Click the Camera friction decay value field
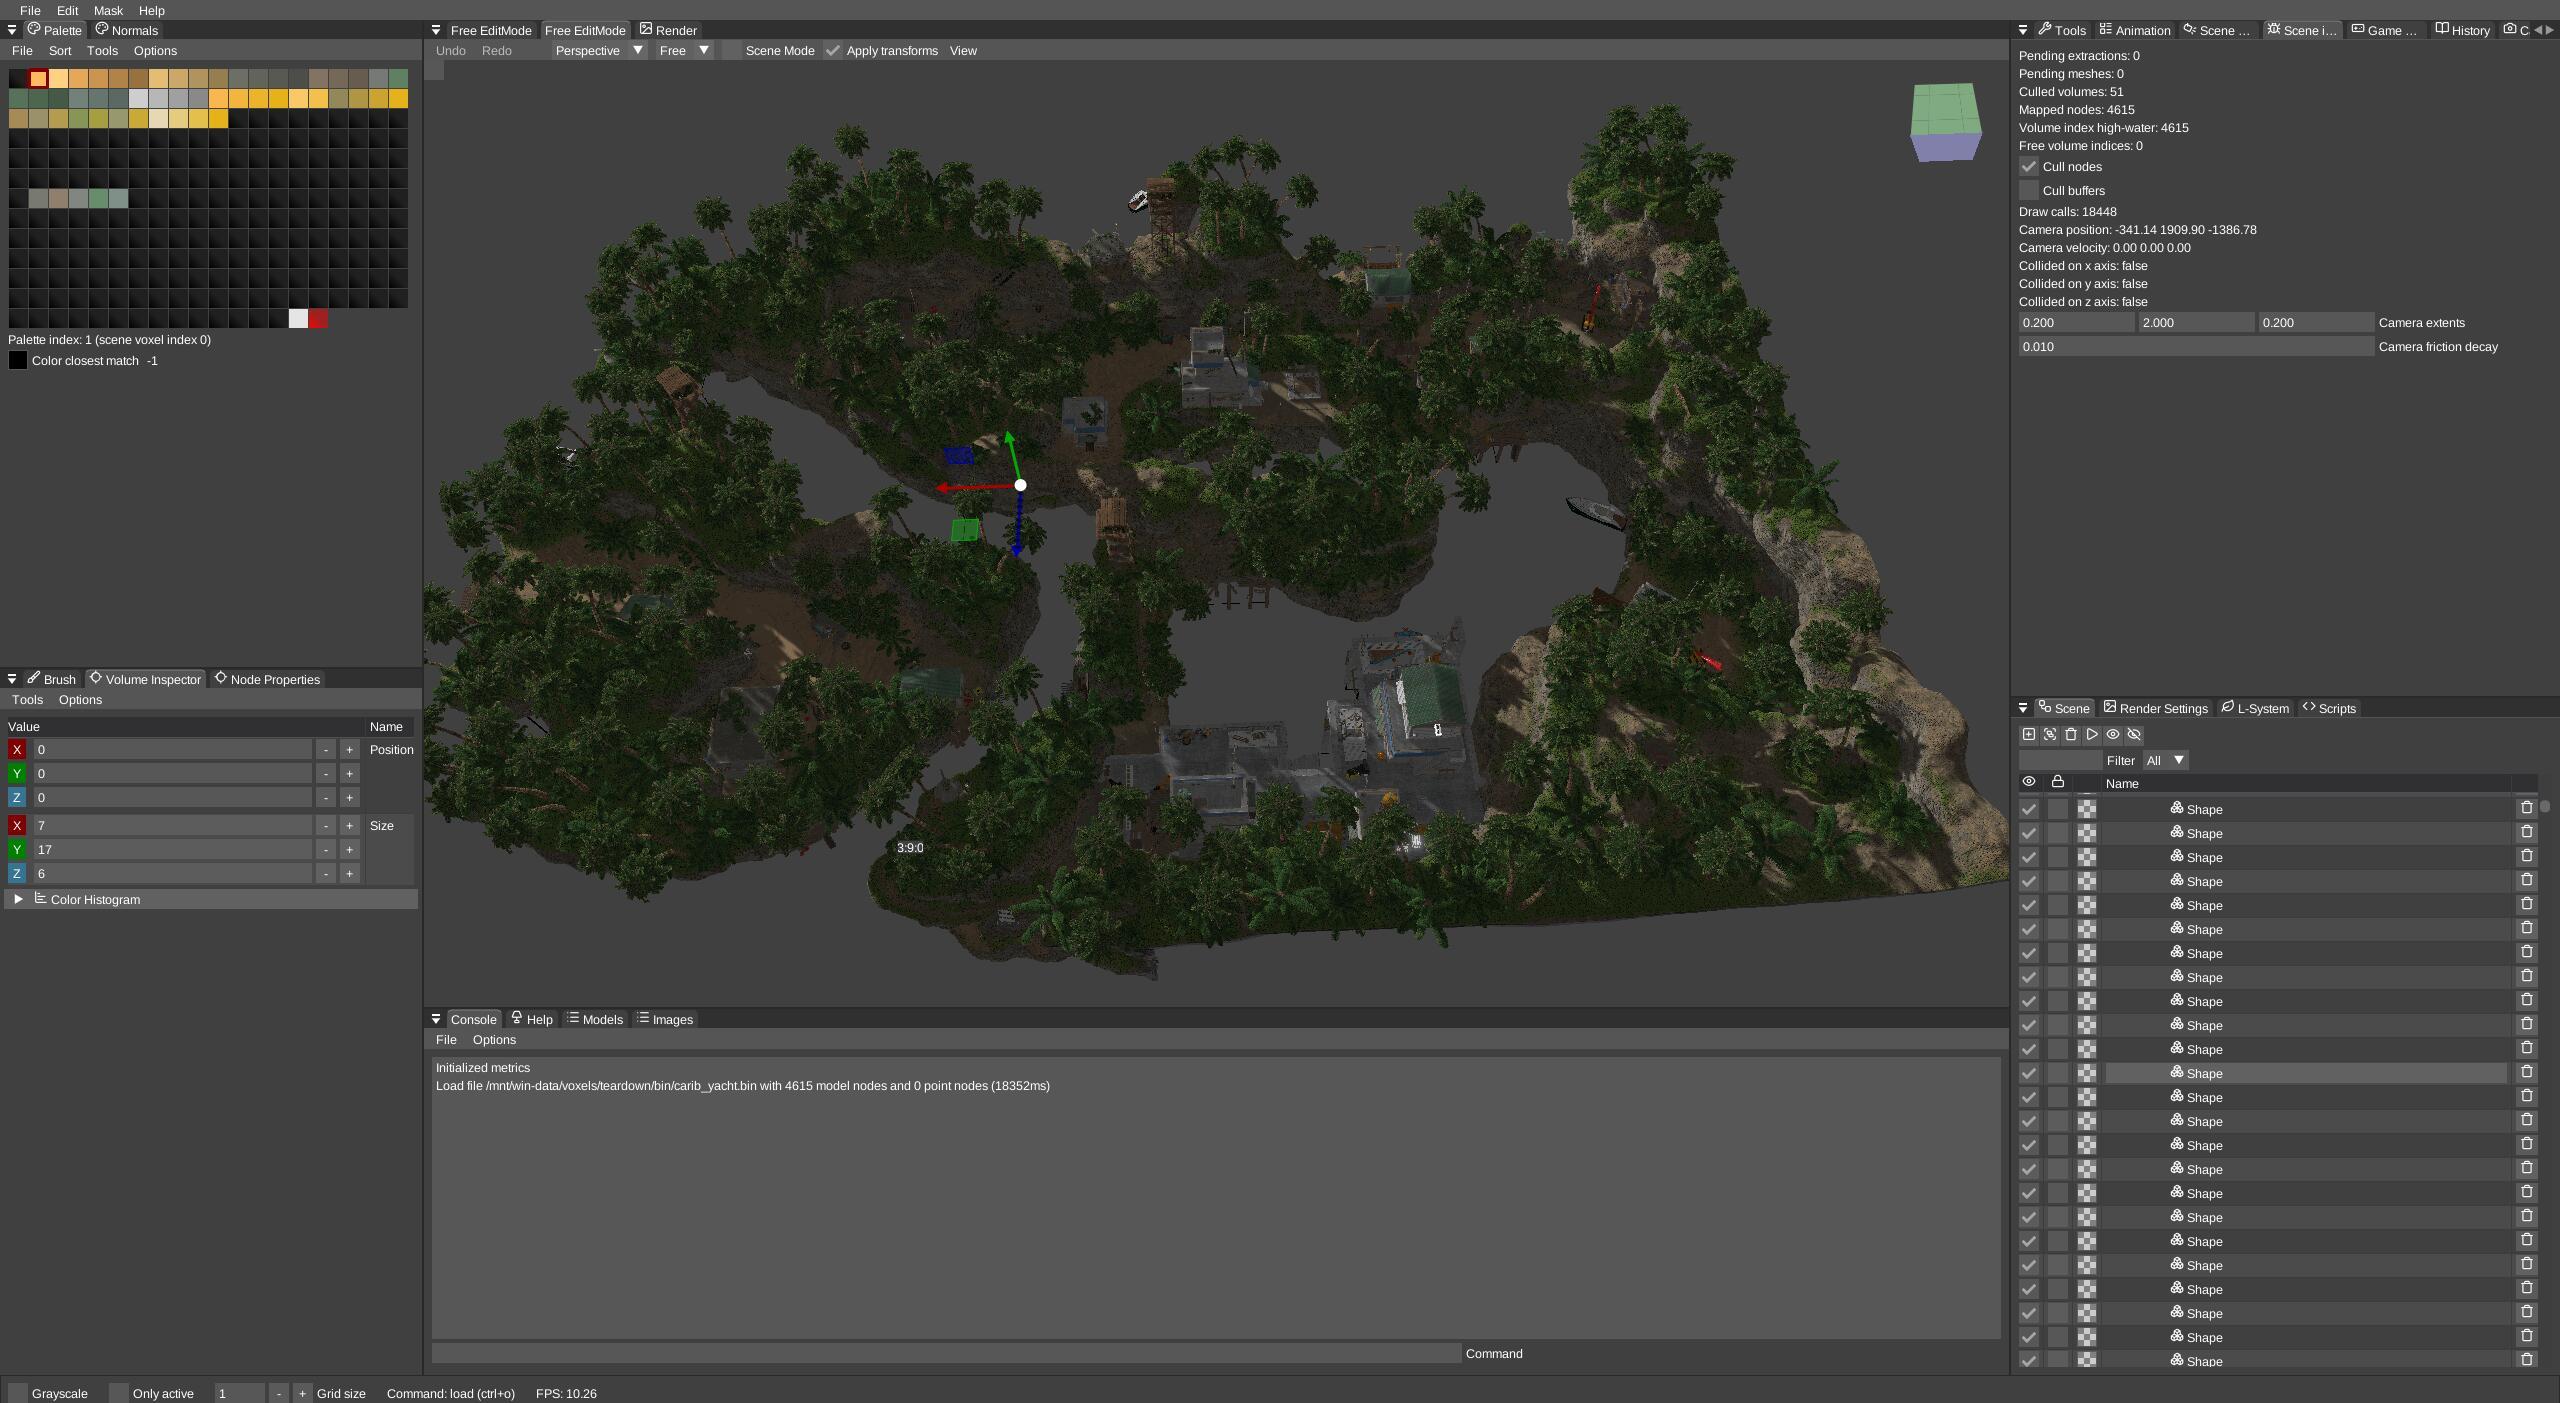This screenshot has height=1403, width=2560. tap(2196, 346)
